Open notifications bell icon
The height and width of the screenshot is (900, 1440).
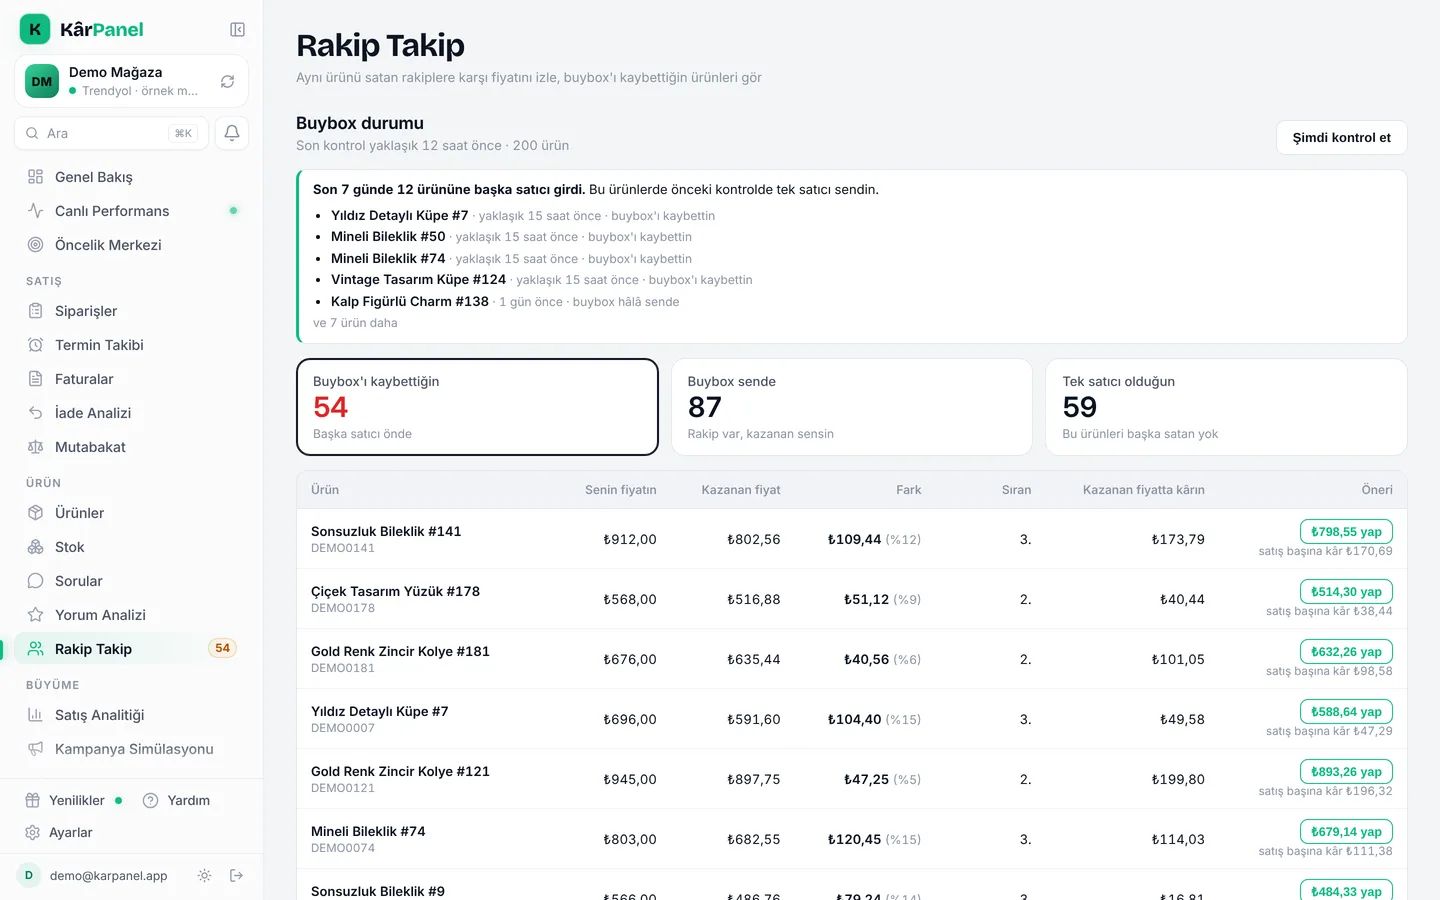pos(232,133)
